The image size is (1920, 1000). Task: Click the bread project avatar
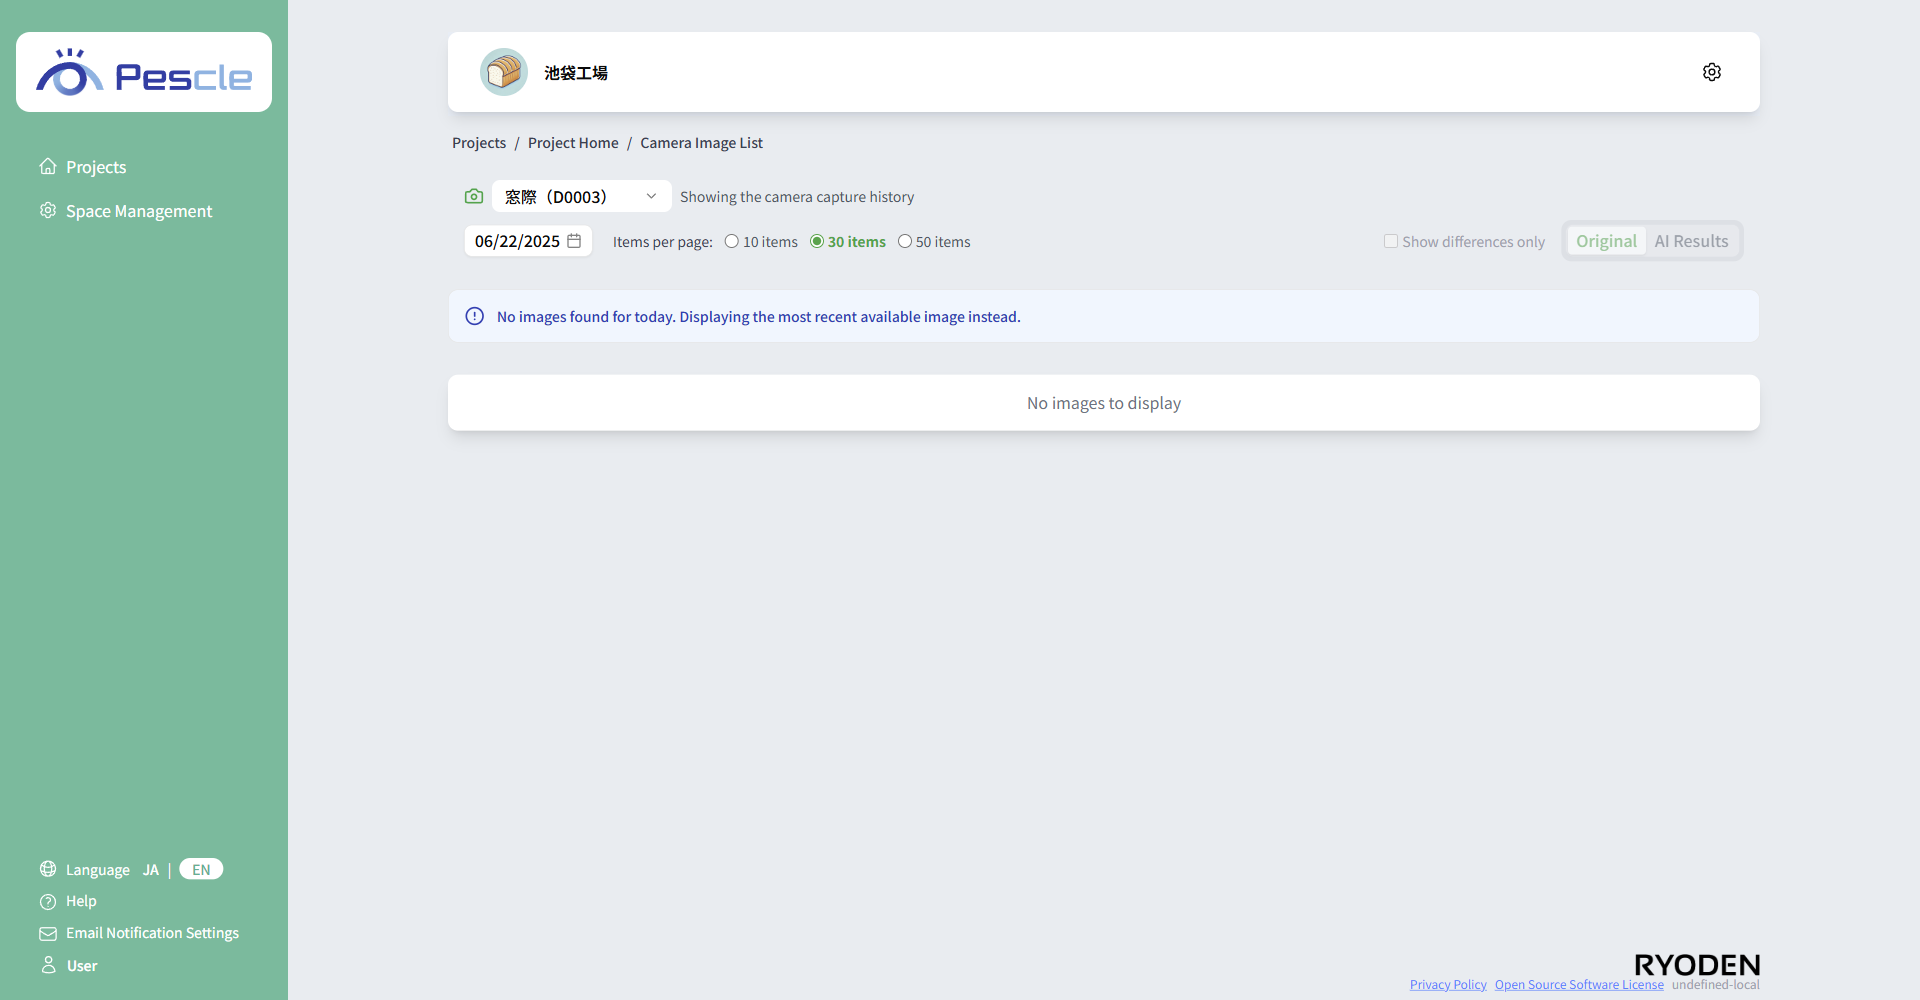504,72
